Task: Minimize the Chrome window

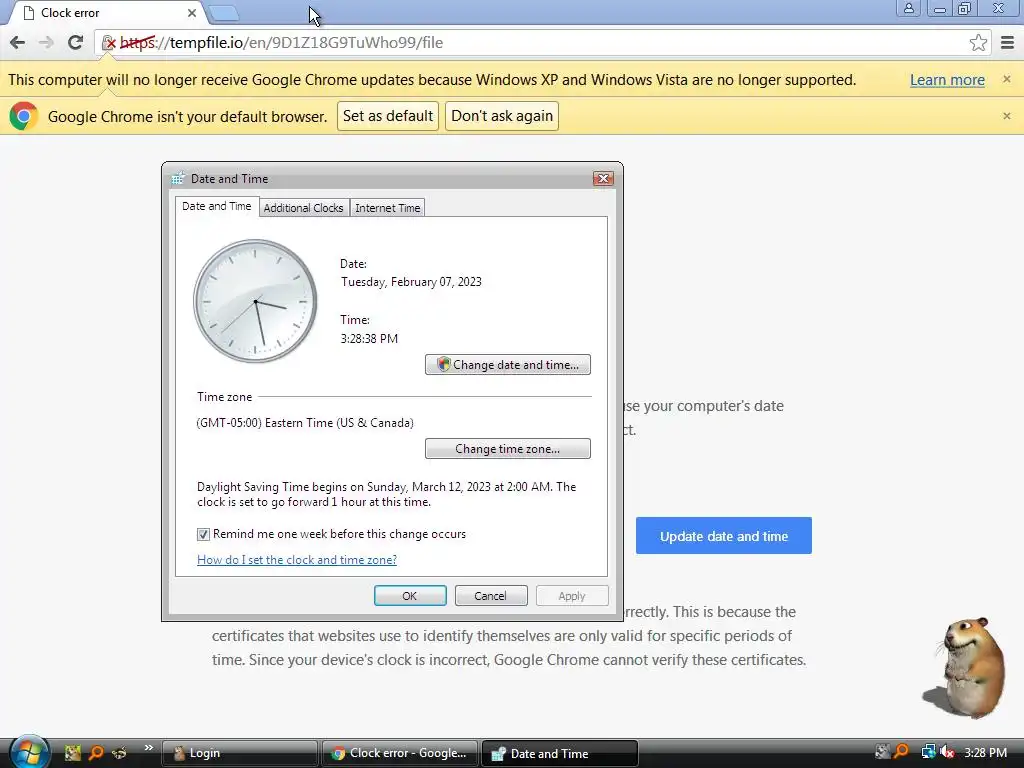Action: point(939,8)
